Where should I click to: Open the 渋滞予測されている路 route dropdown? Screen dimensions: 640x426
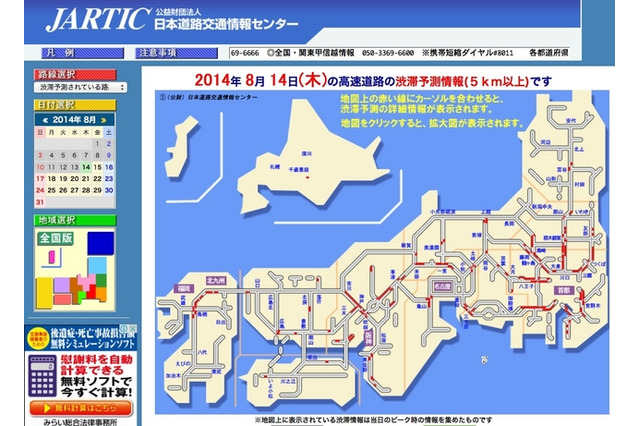coord(80,87)
